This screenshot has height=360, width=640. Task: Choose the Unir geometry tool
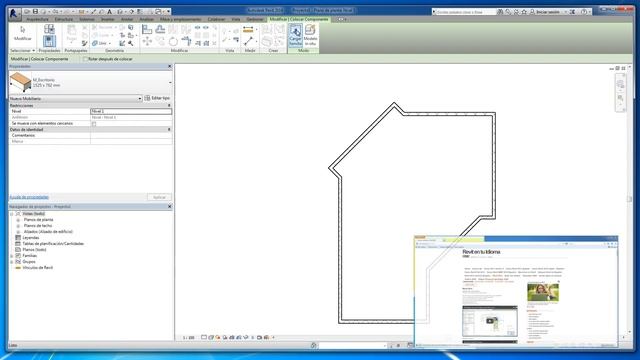tap(100, 43)
